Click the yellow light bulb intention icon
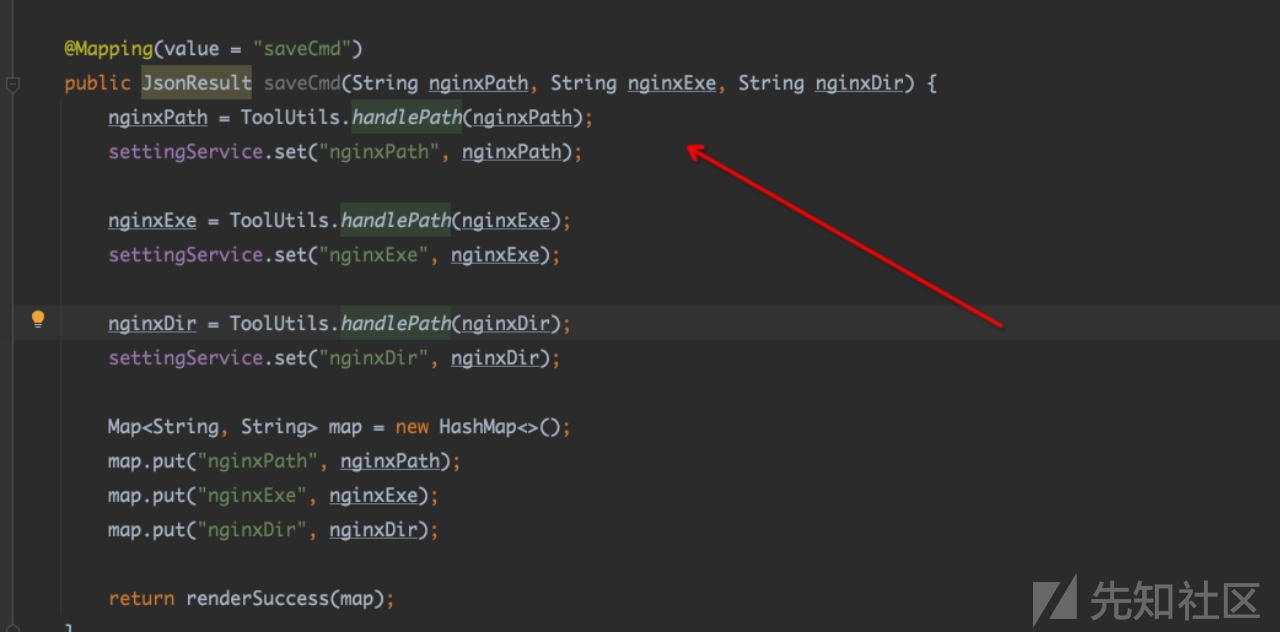The width and height of the screenshot is (1280, 632). coord(38,320)
